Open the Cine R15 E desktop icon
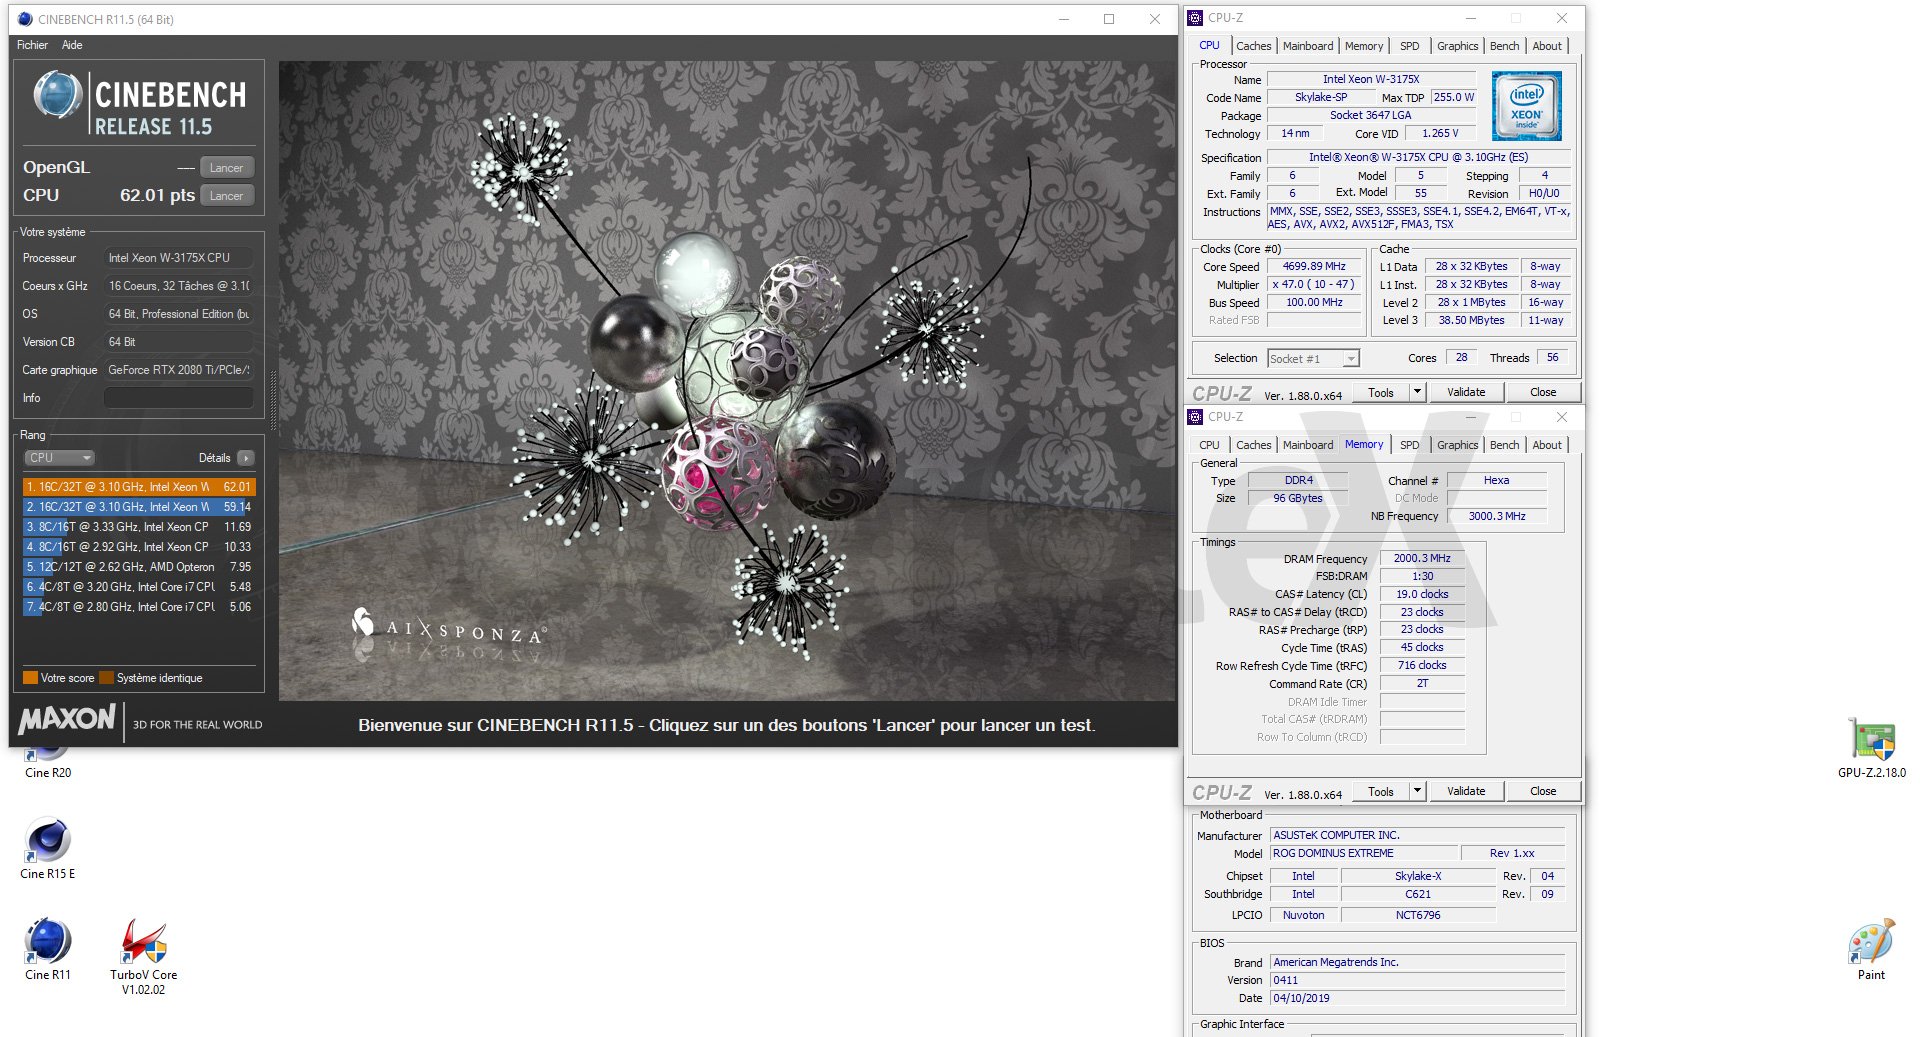 (47, 850)
